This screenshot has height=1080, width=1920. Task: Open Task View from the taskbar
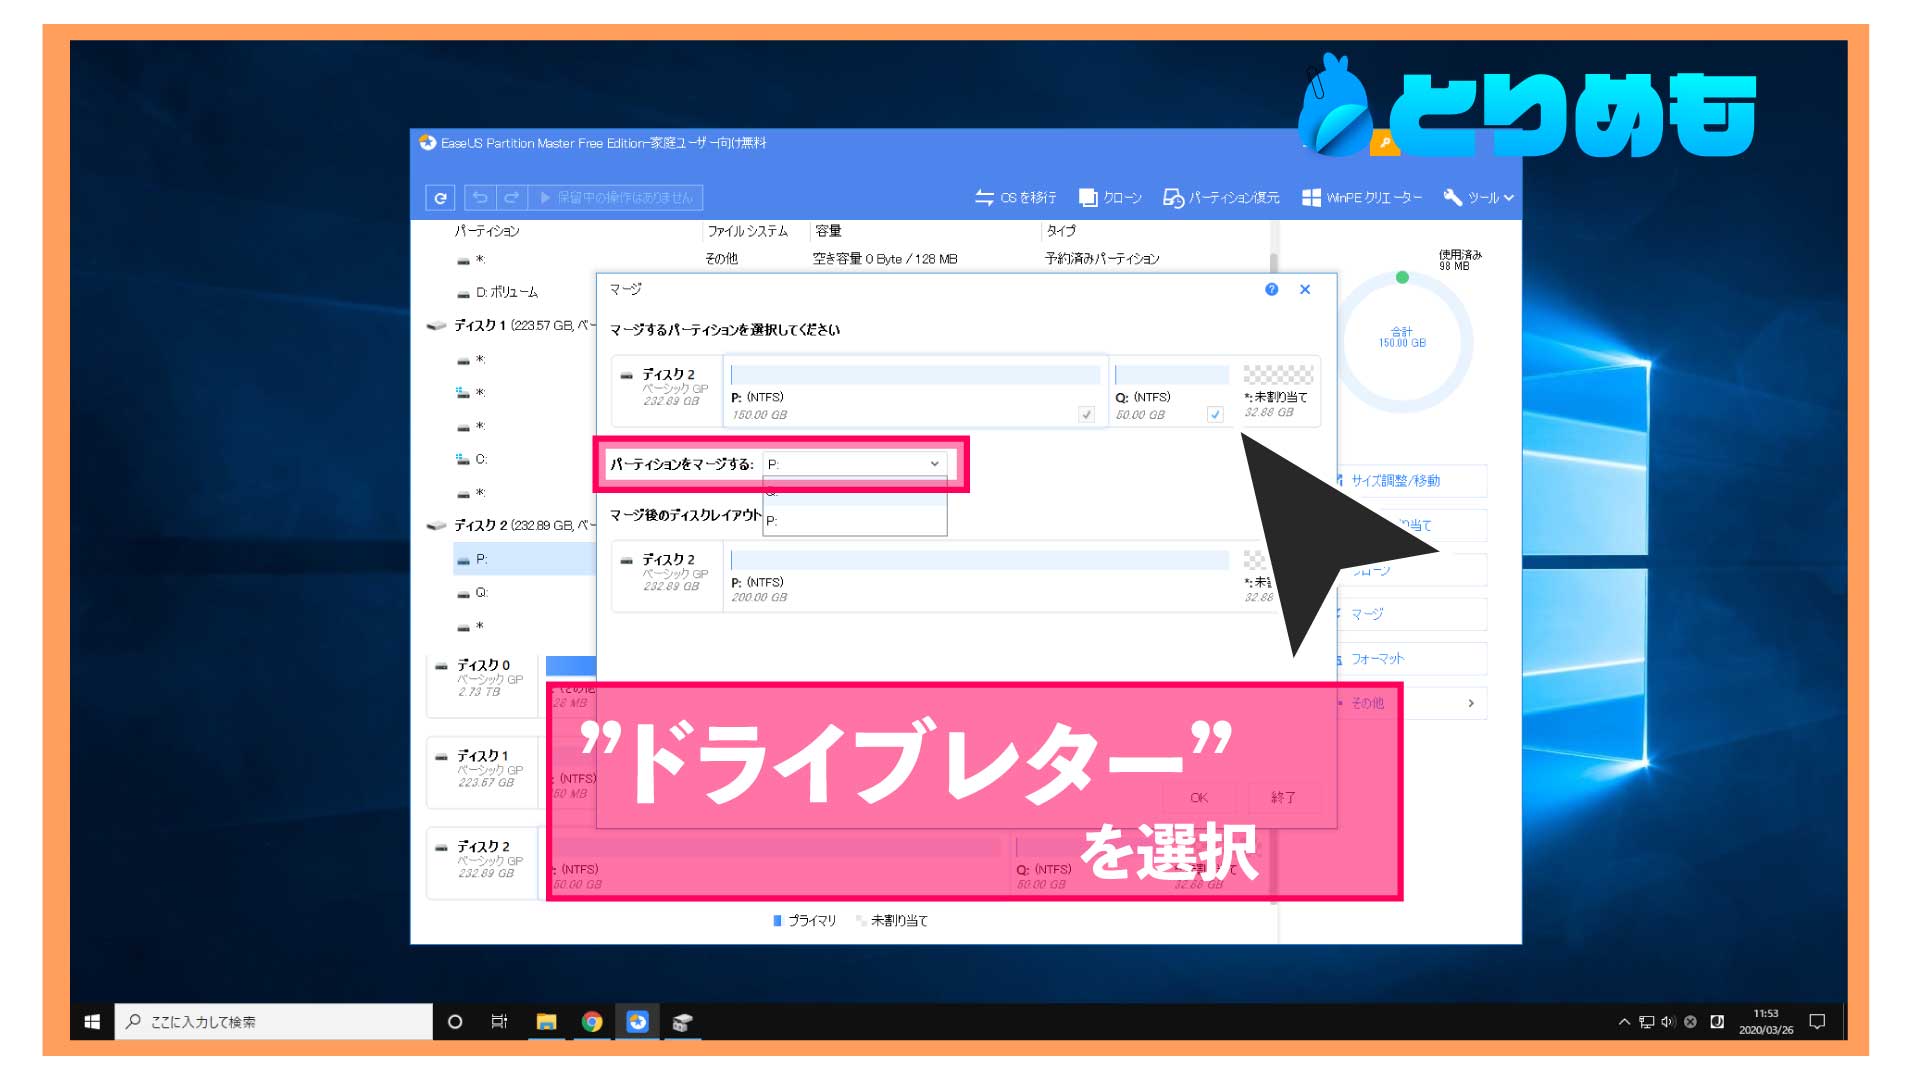(x=499, y=1021)
